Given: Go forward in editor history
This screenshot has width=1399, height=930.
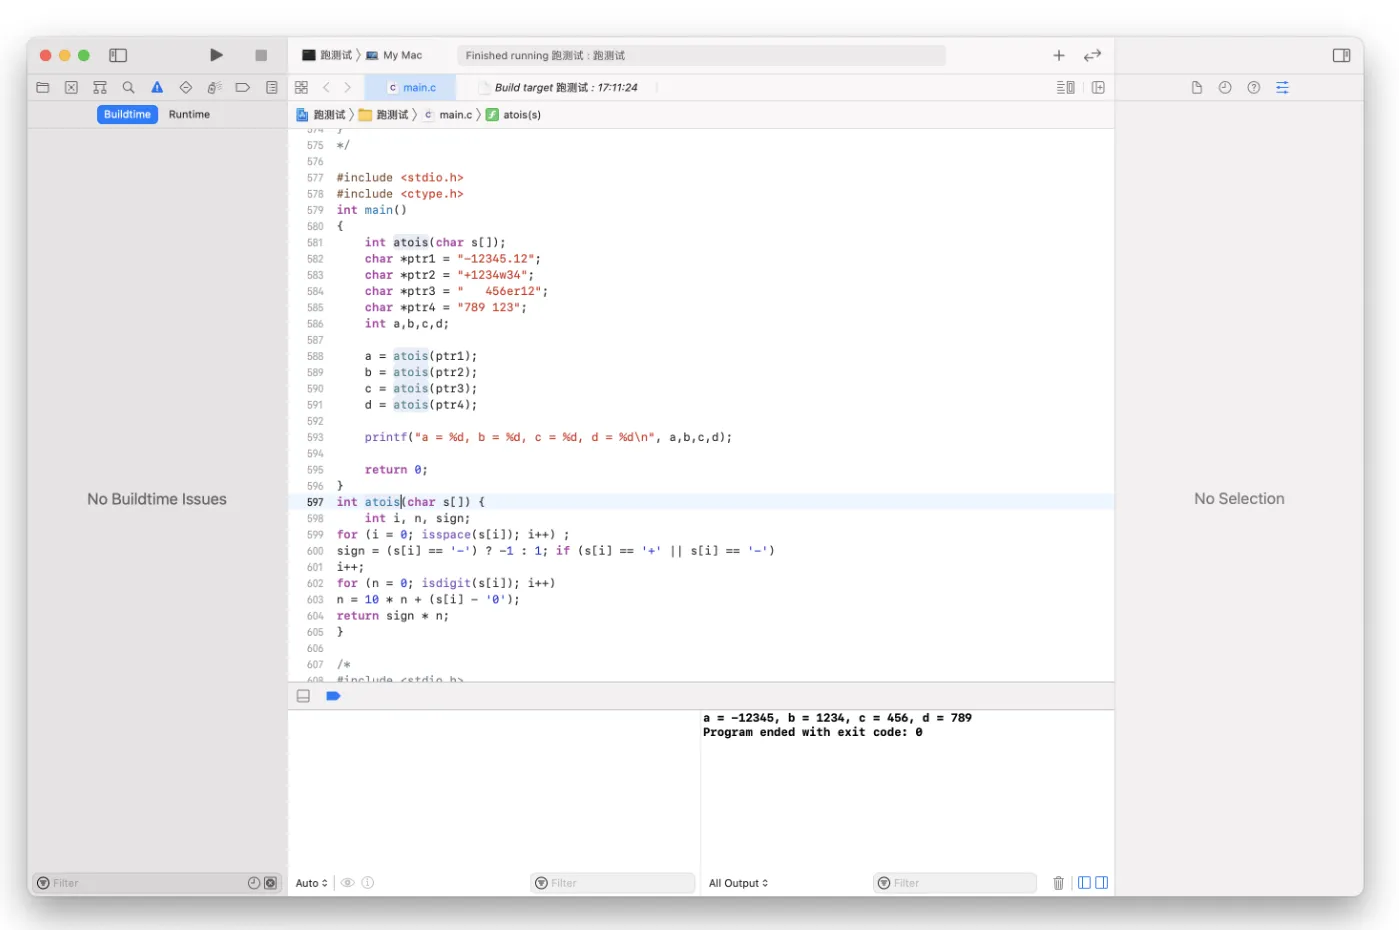Looking at the screenshot, I should click(x=348, y=87).
